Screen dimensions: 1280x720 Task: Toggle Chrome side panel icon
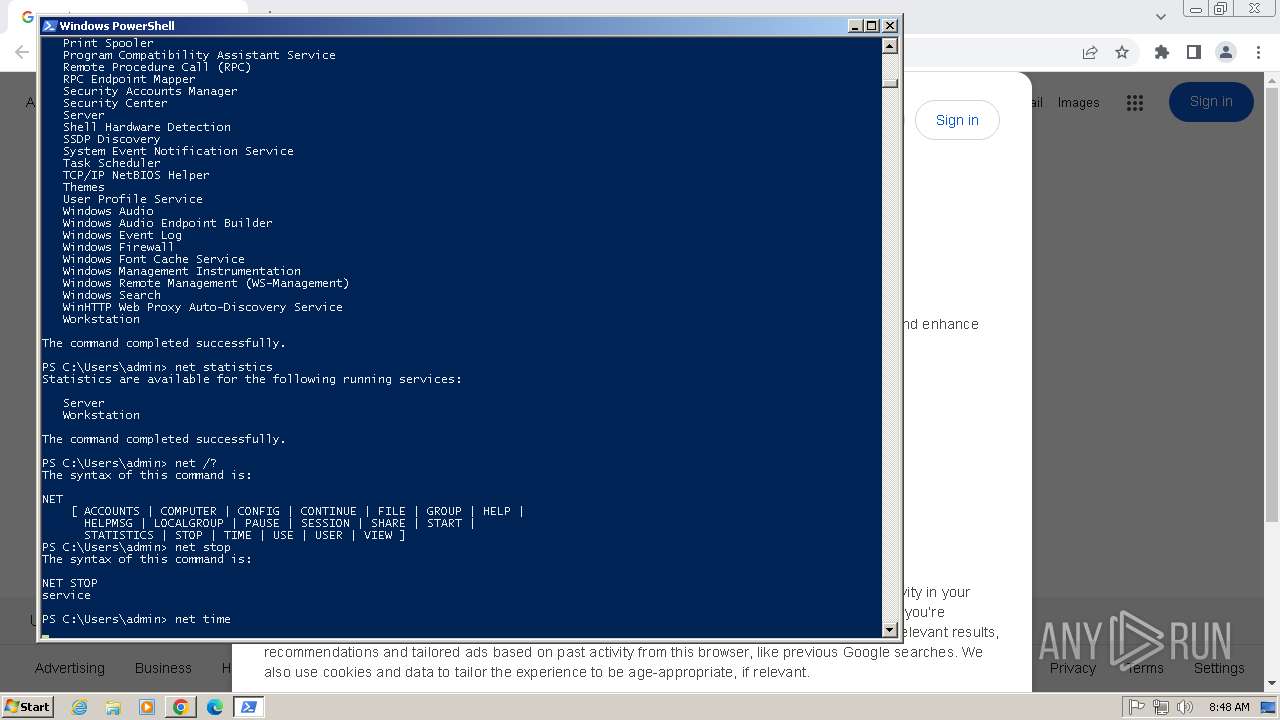(1194, 52)
